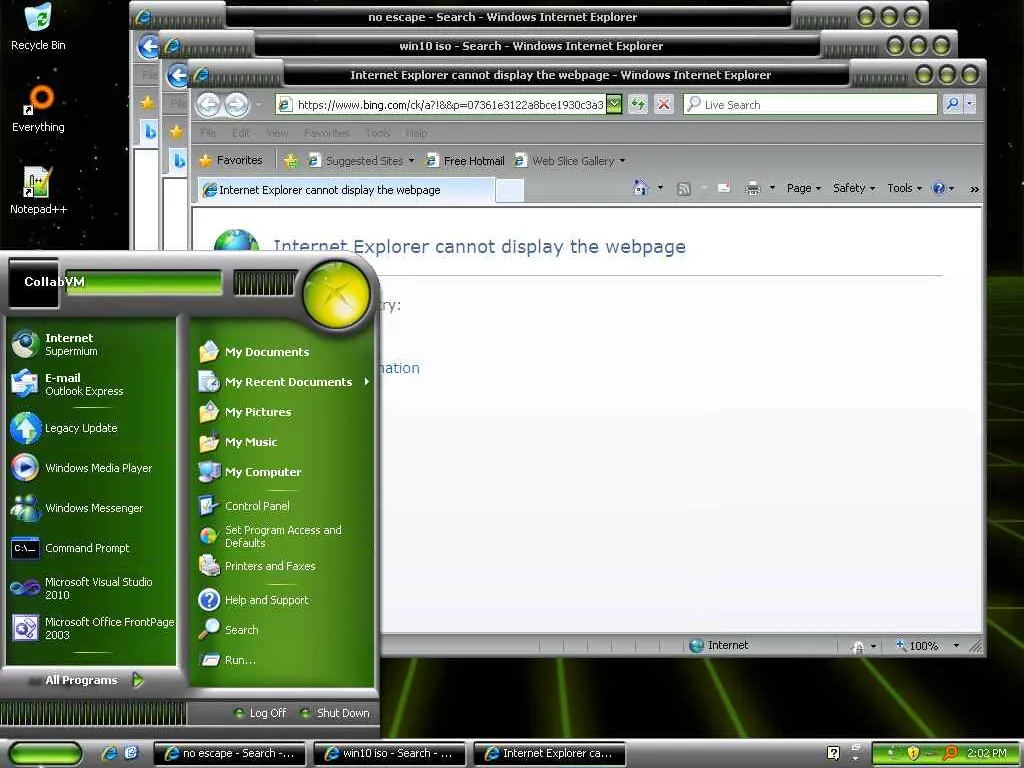Open the 100% zoom level control
The height and width of the screenshot is (768, 1024).
pos(926,646)
